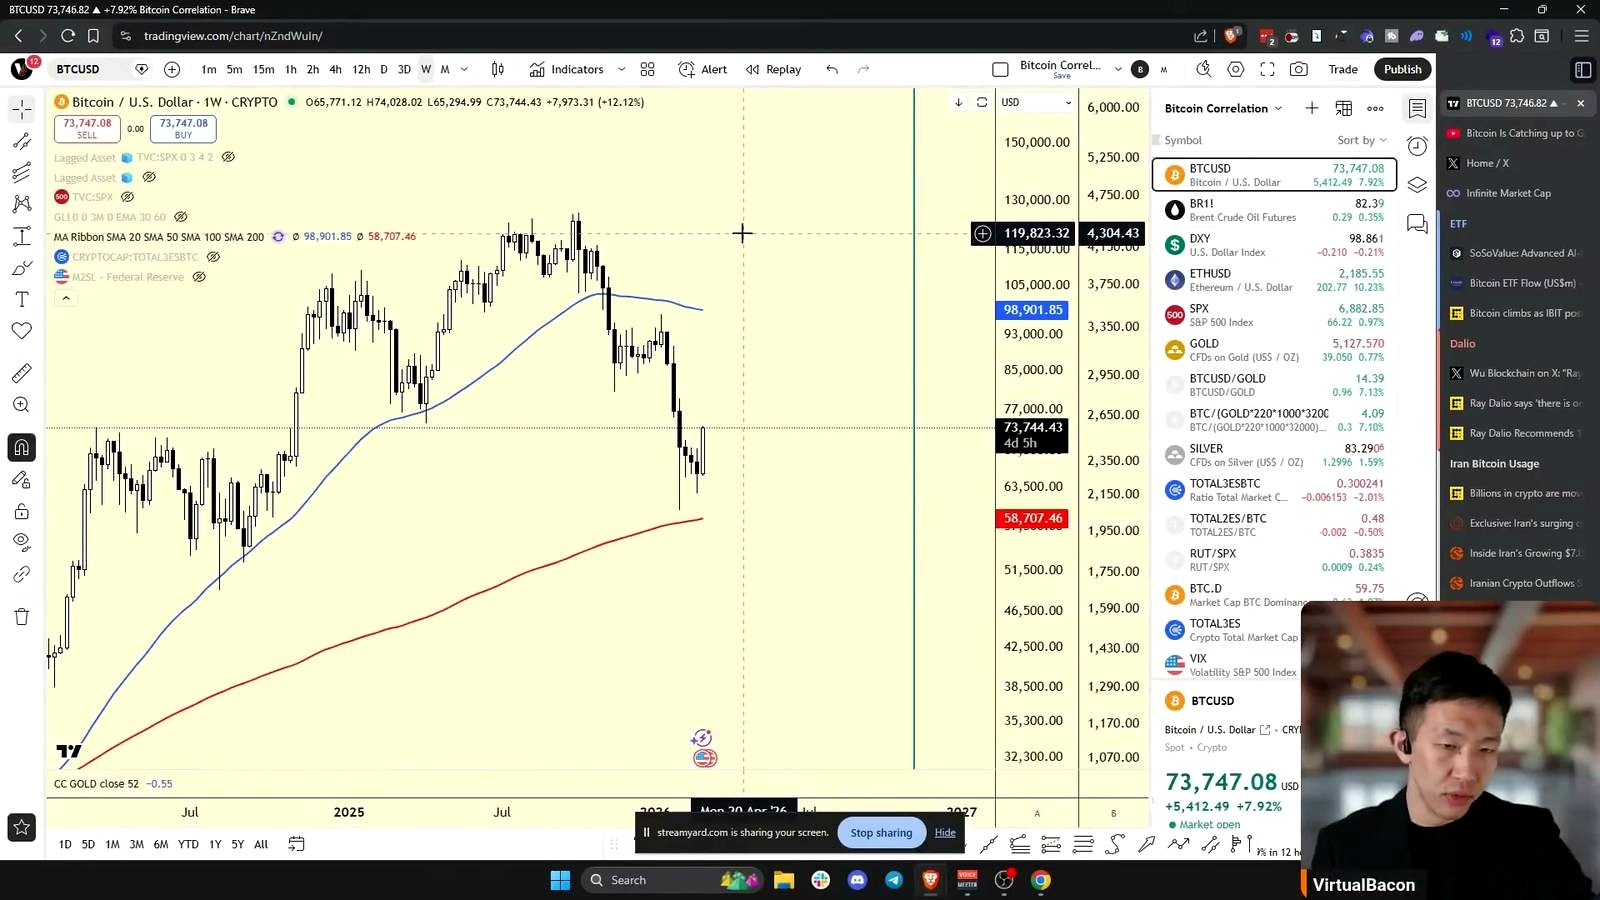Switch chart to 15m interval
Viewport: 1600px width, 900px height.
(263, 69)
